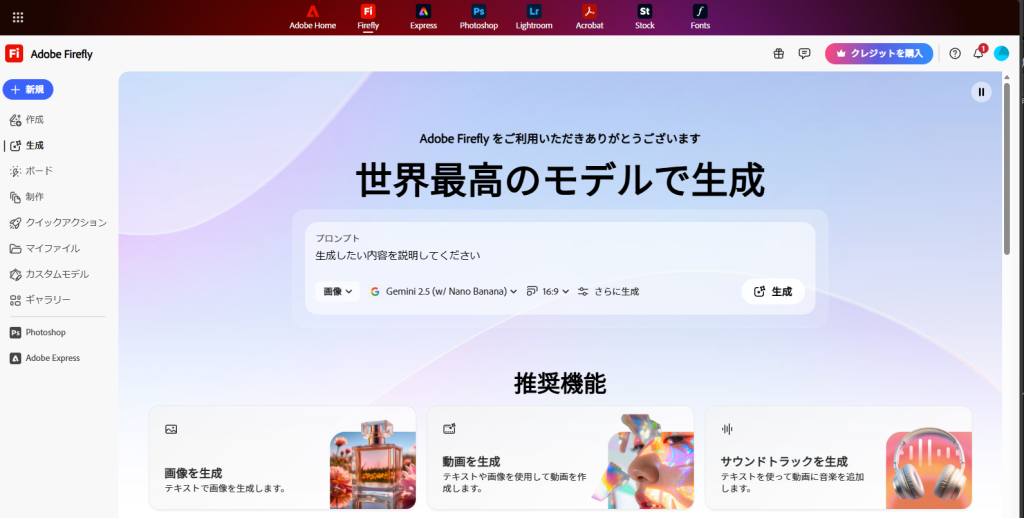Click the Adobe Stock icon
Viewport: 1024px width, 518px height.
pyautogui.click(x=645, y=12)
